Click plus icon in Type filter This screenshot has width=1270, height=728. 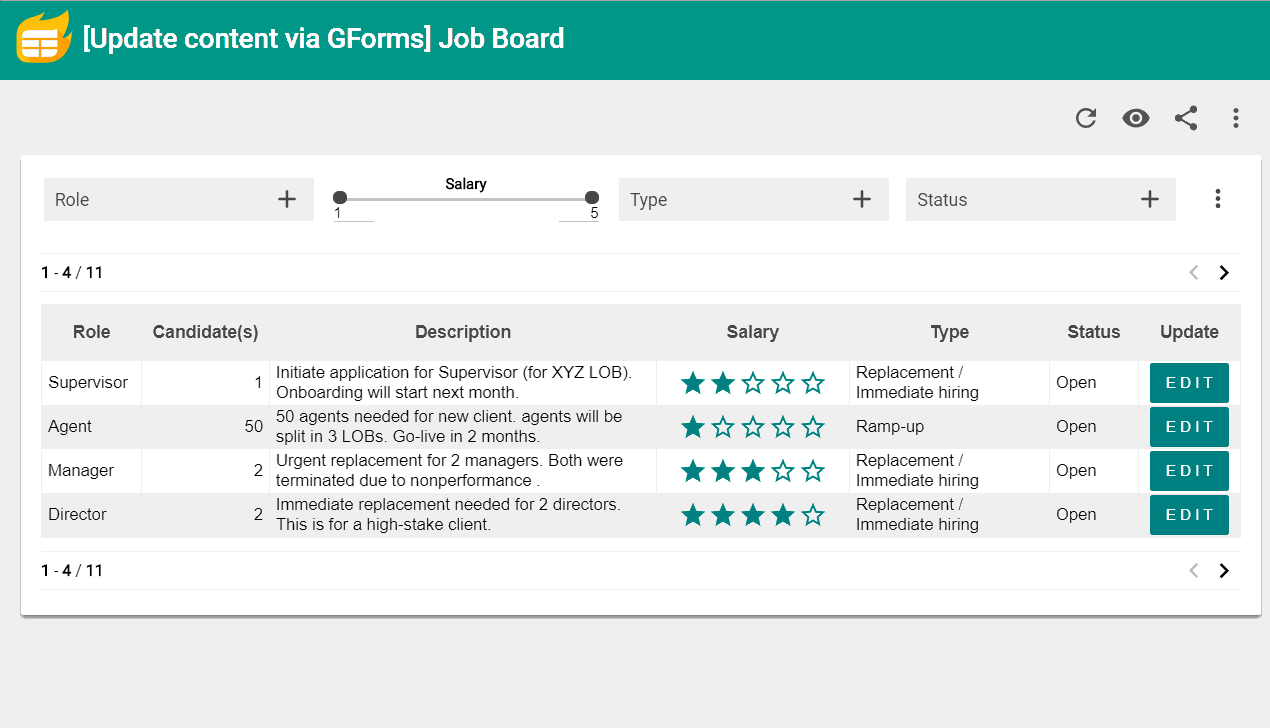pyautogui.click(x=862, y=199)
